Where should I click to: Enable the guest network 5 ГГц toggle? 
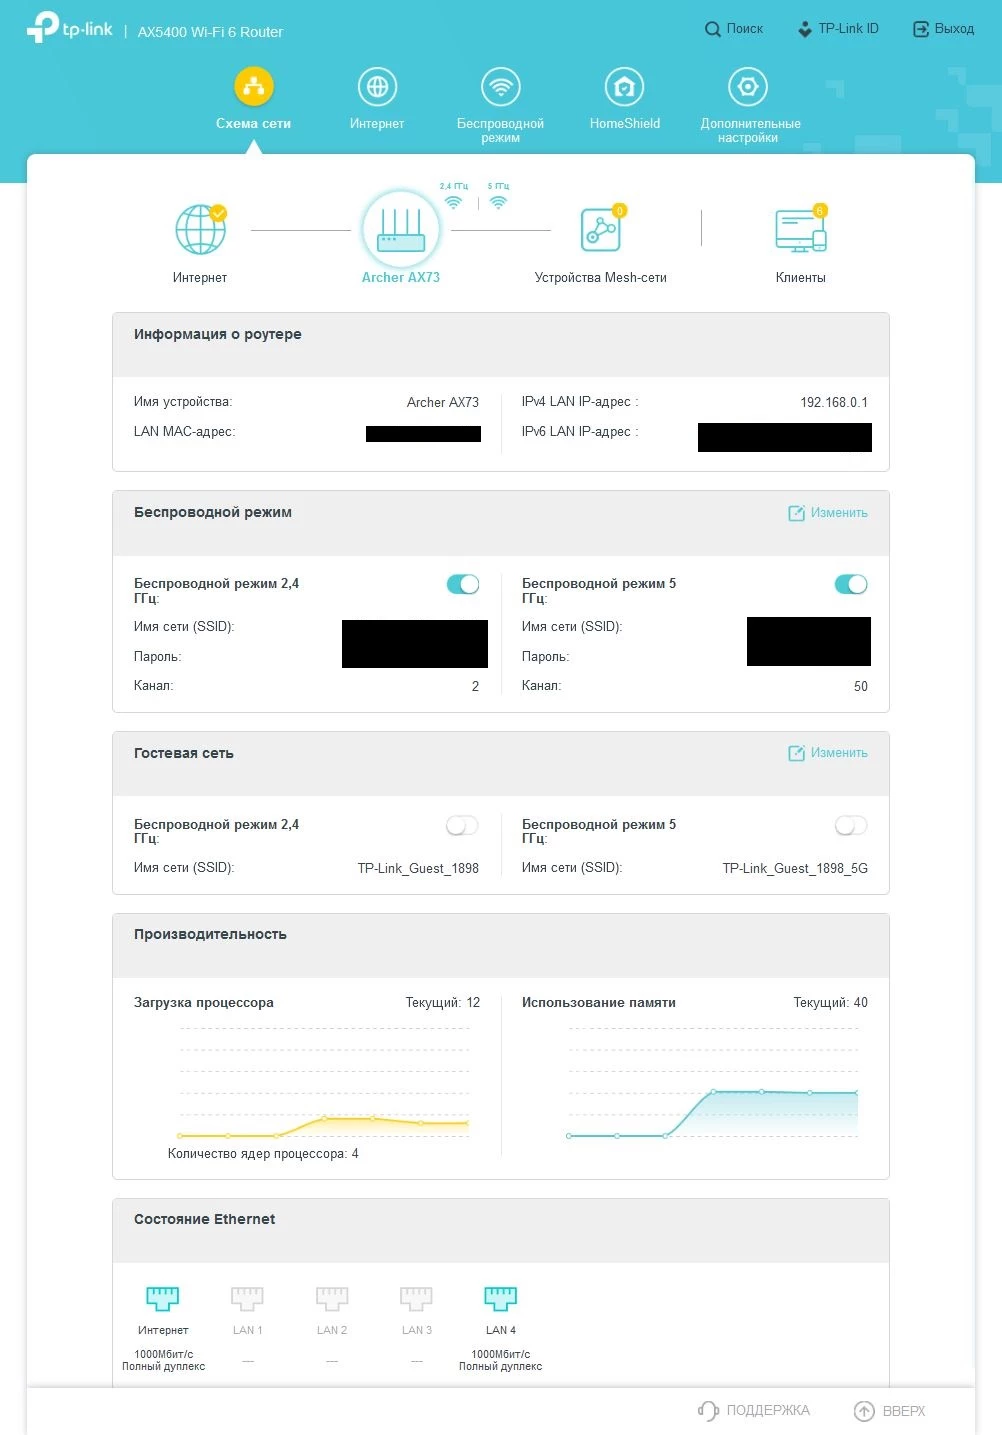851,825
